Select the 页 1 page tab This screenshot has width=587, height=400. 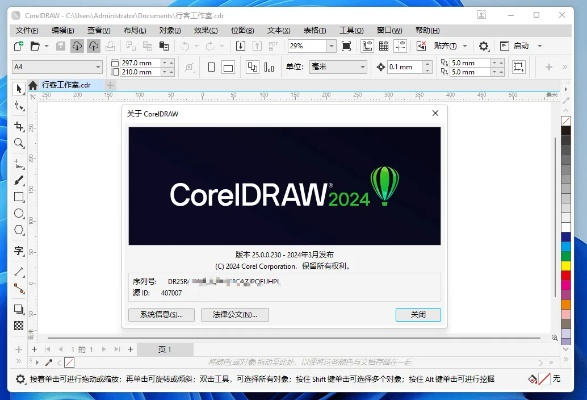[x=165, y=350]
